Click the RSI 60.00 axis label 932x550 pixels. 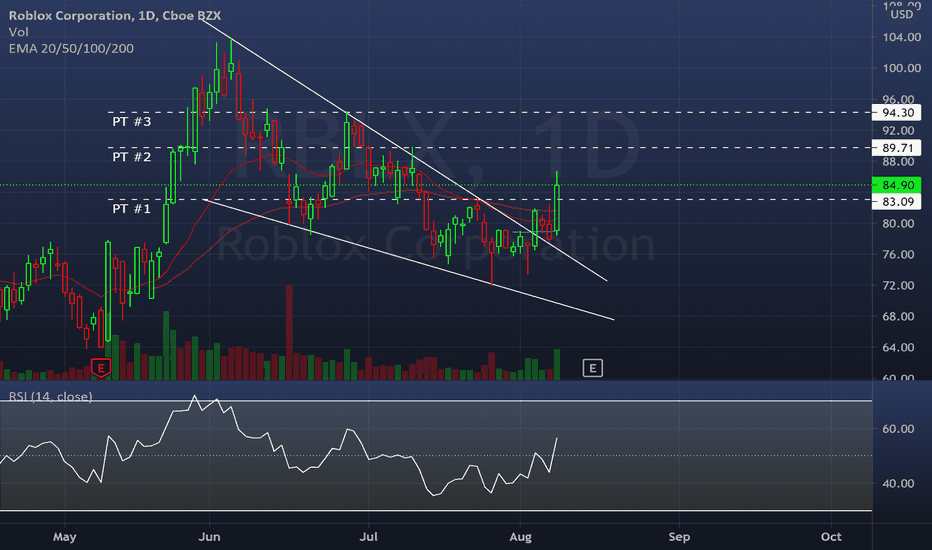point(898,429)
